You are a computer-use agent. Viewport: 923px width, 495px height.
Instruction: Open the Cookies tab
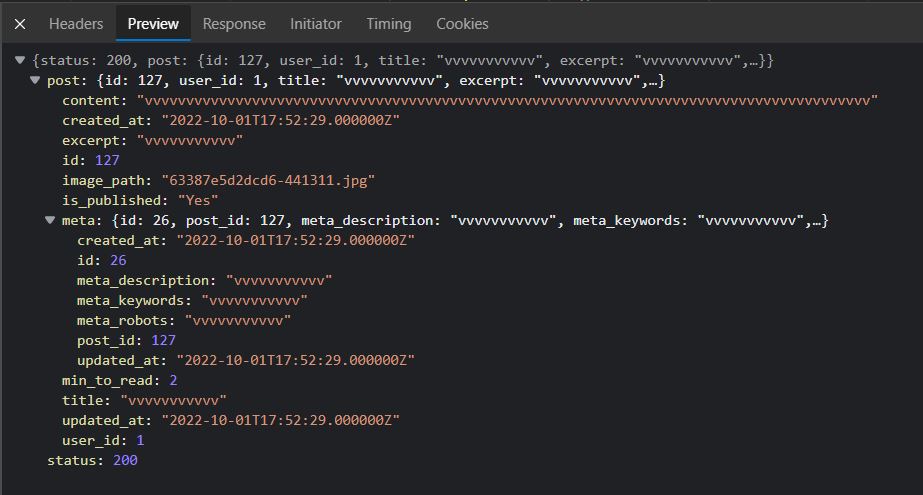462,24
